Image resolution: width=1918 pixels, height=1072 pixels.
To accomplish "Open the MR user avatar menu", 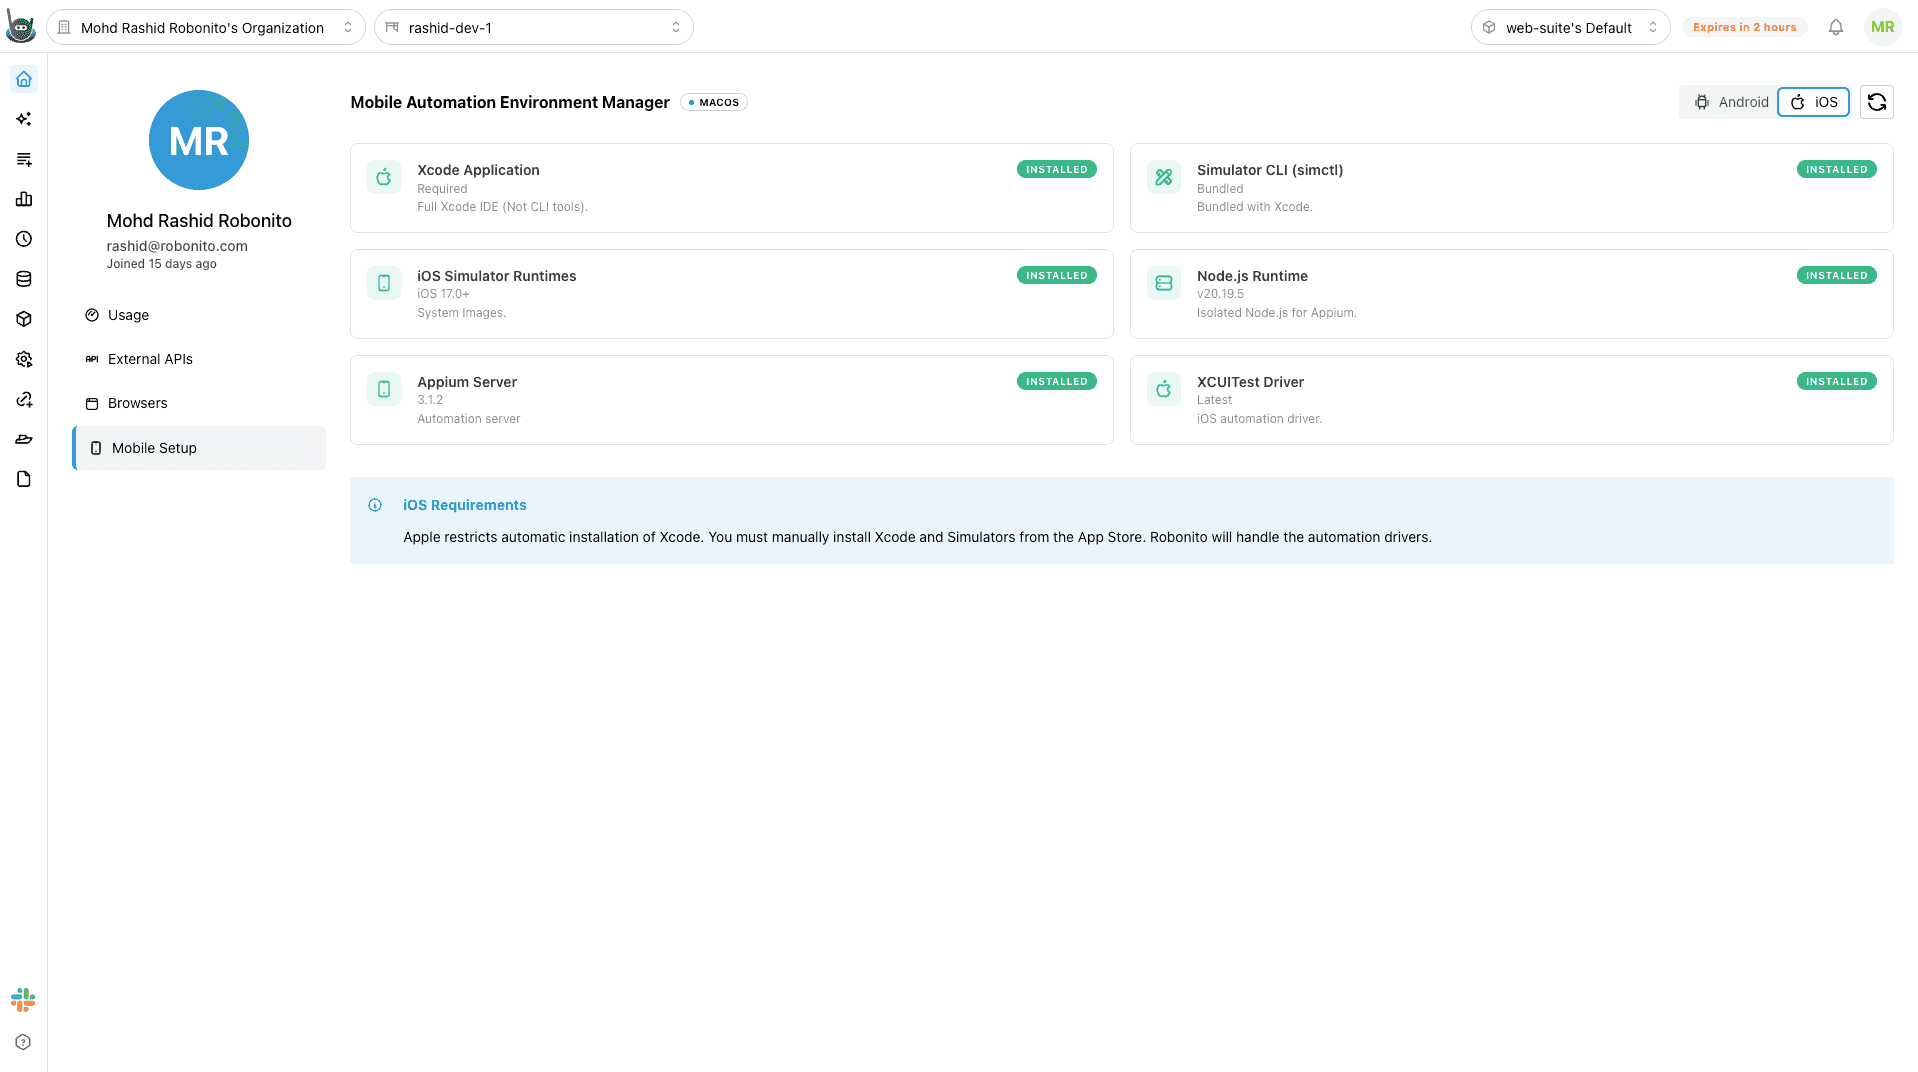I will click(x=1882, y=27).
